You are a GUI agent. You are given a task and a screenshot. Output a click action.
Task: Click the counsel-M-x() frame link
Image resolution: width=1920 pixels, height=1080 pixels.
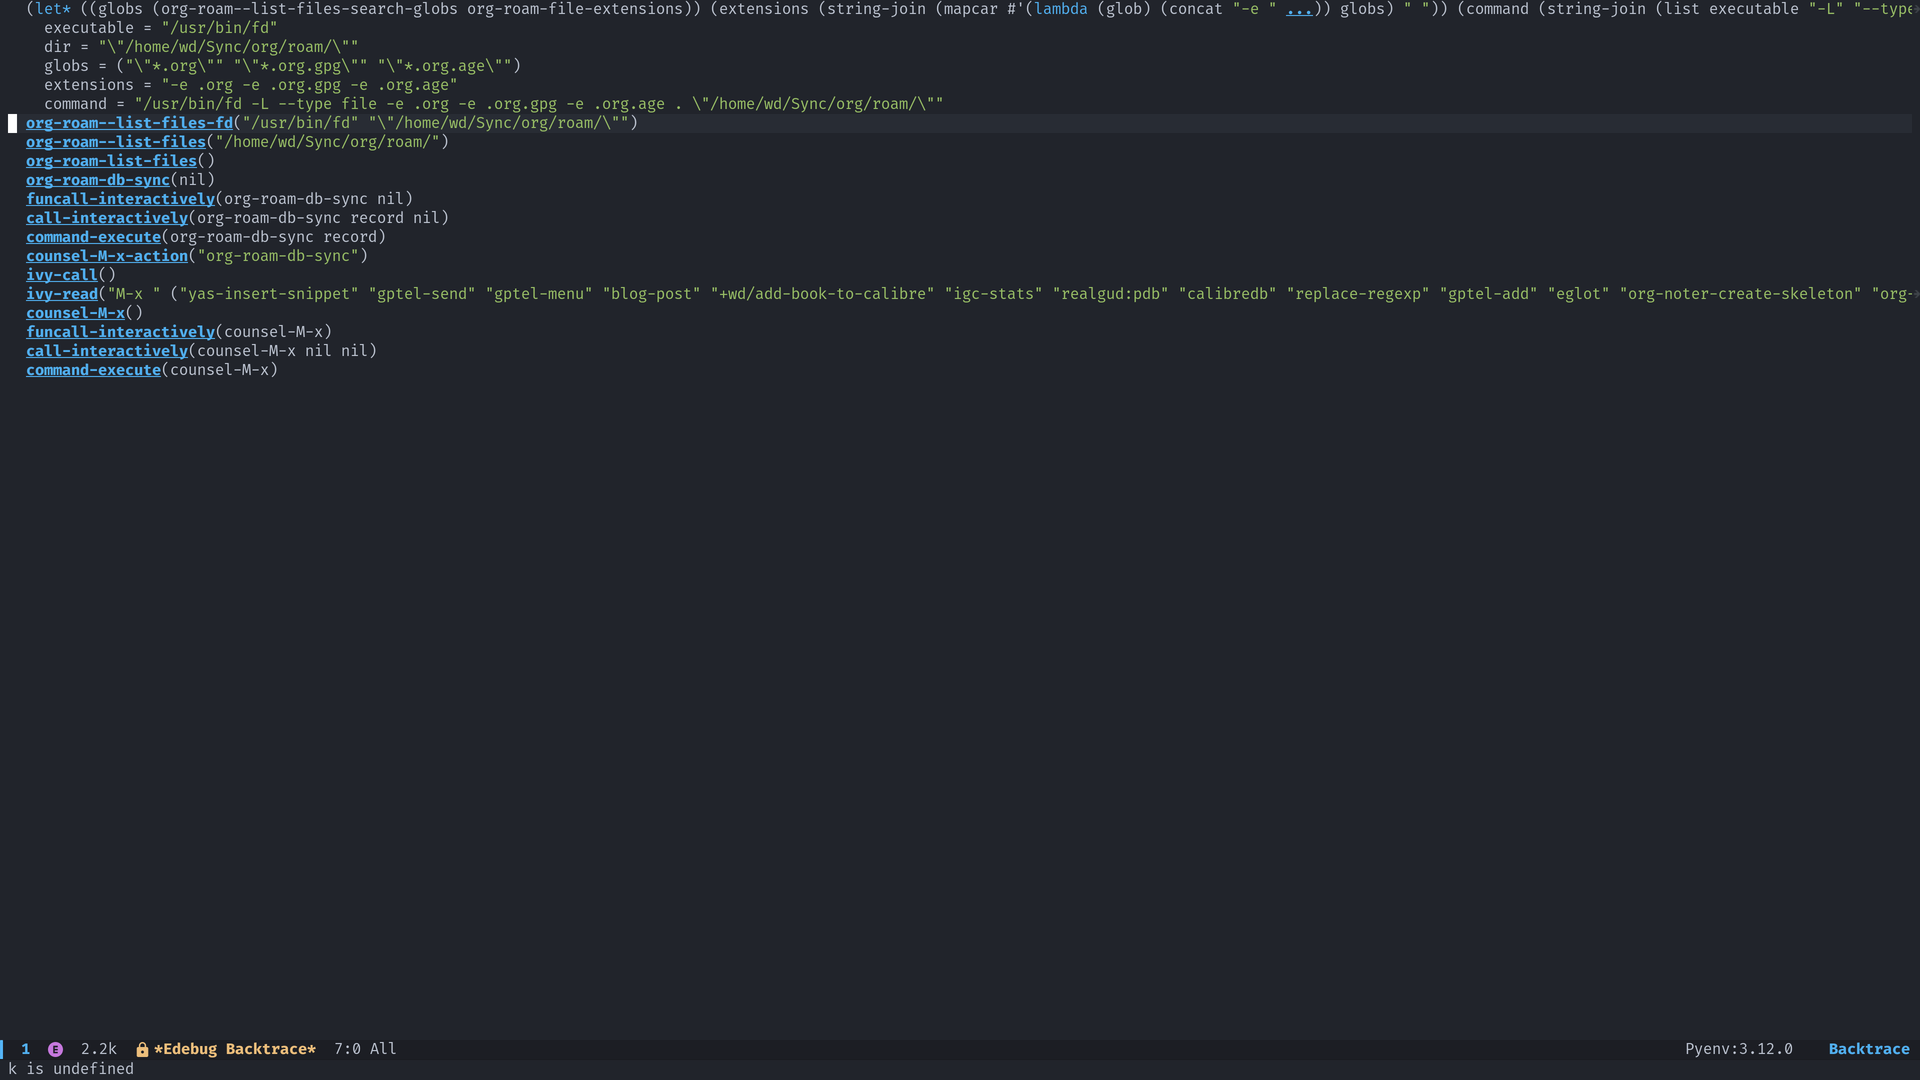coord(75,313)
